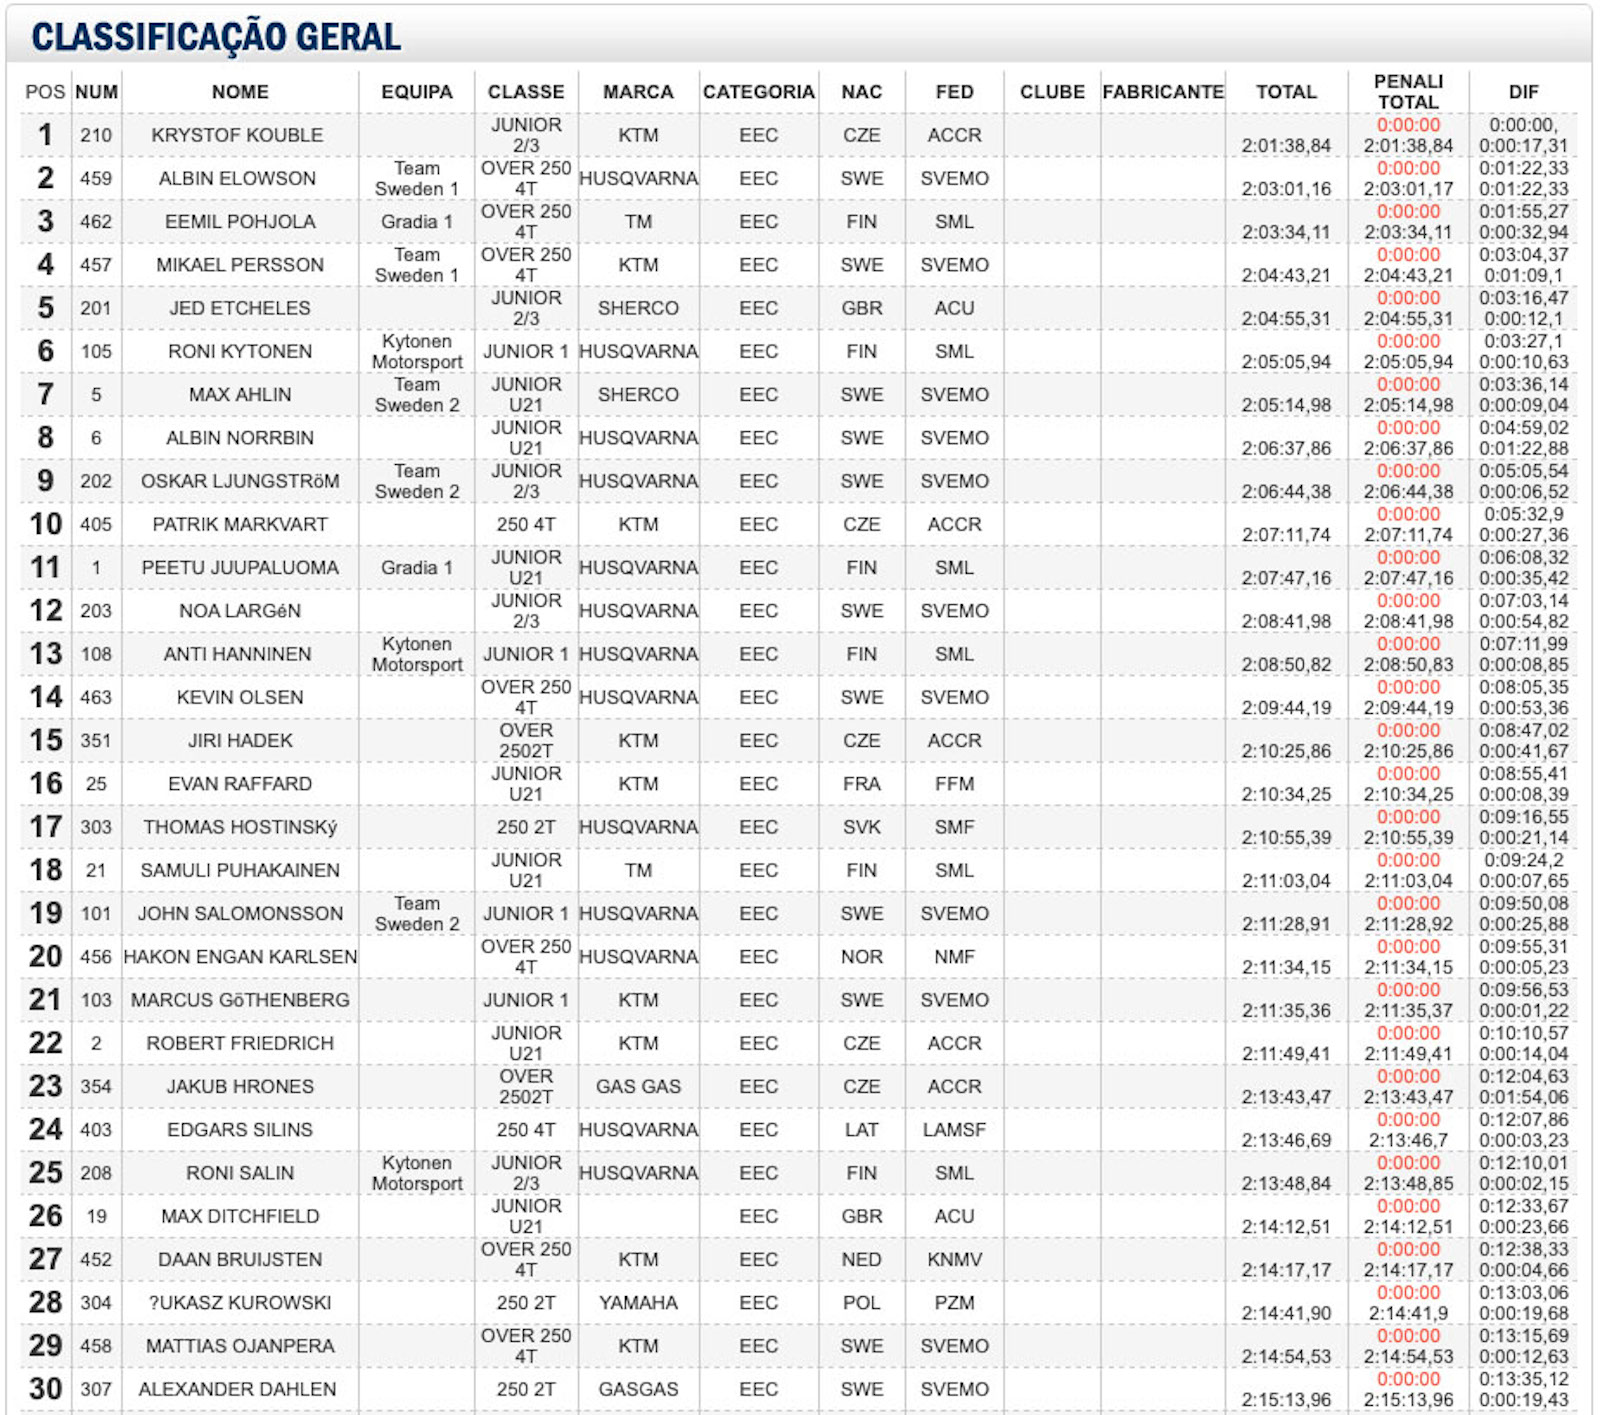Screen dimensions: 1600x1415
Task: Click the PENALI TOTAL column header
Action: coord(1408,92)
